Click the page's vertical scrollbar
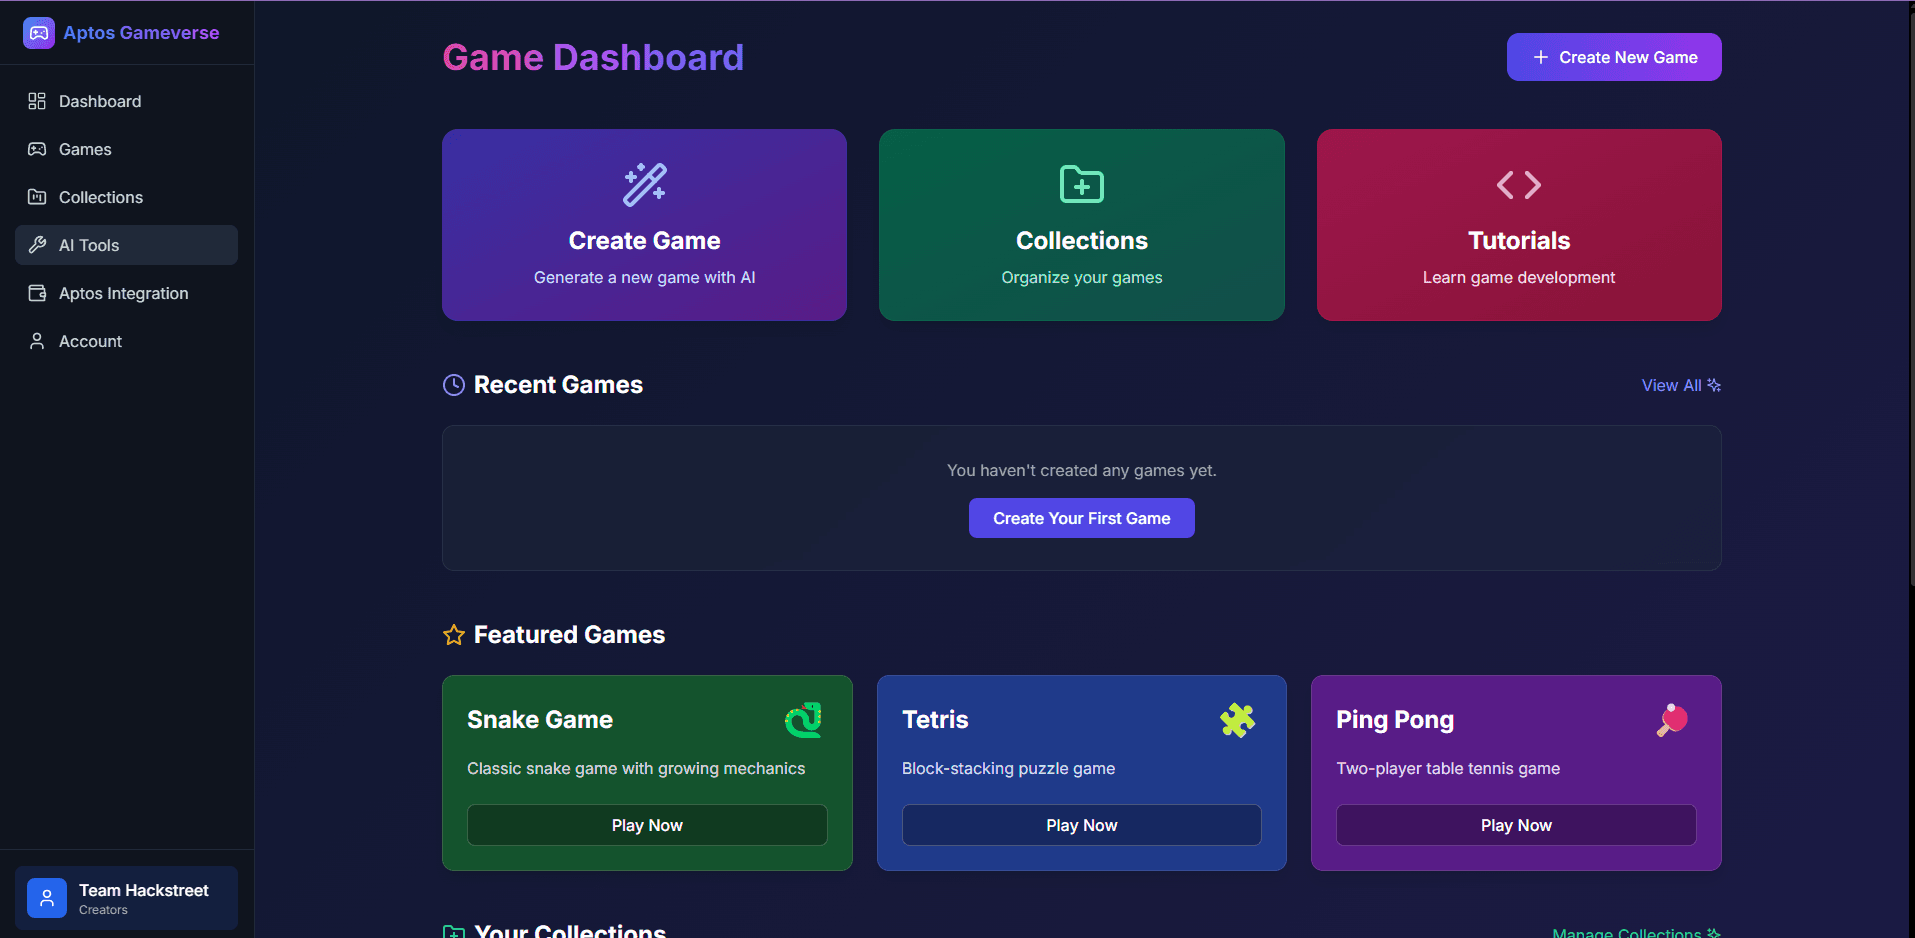 (x=1909, y=300)
